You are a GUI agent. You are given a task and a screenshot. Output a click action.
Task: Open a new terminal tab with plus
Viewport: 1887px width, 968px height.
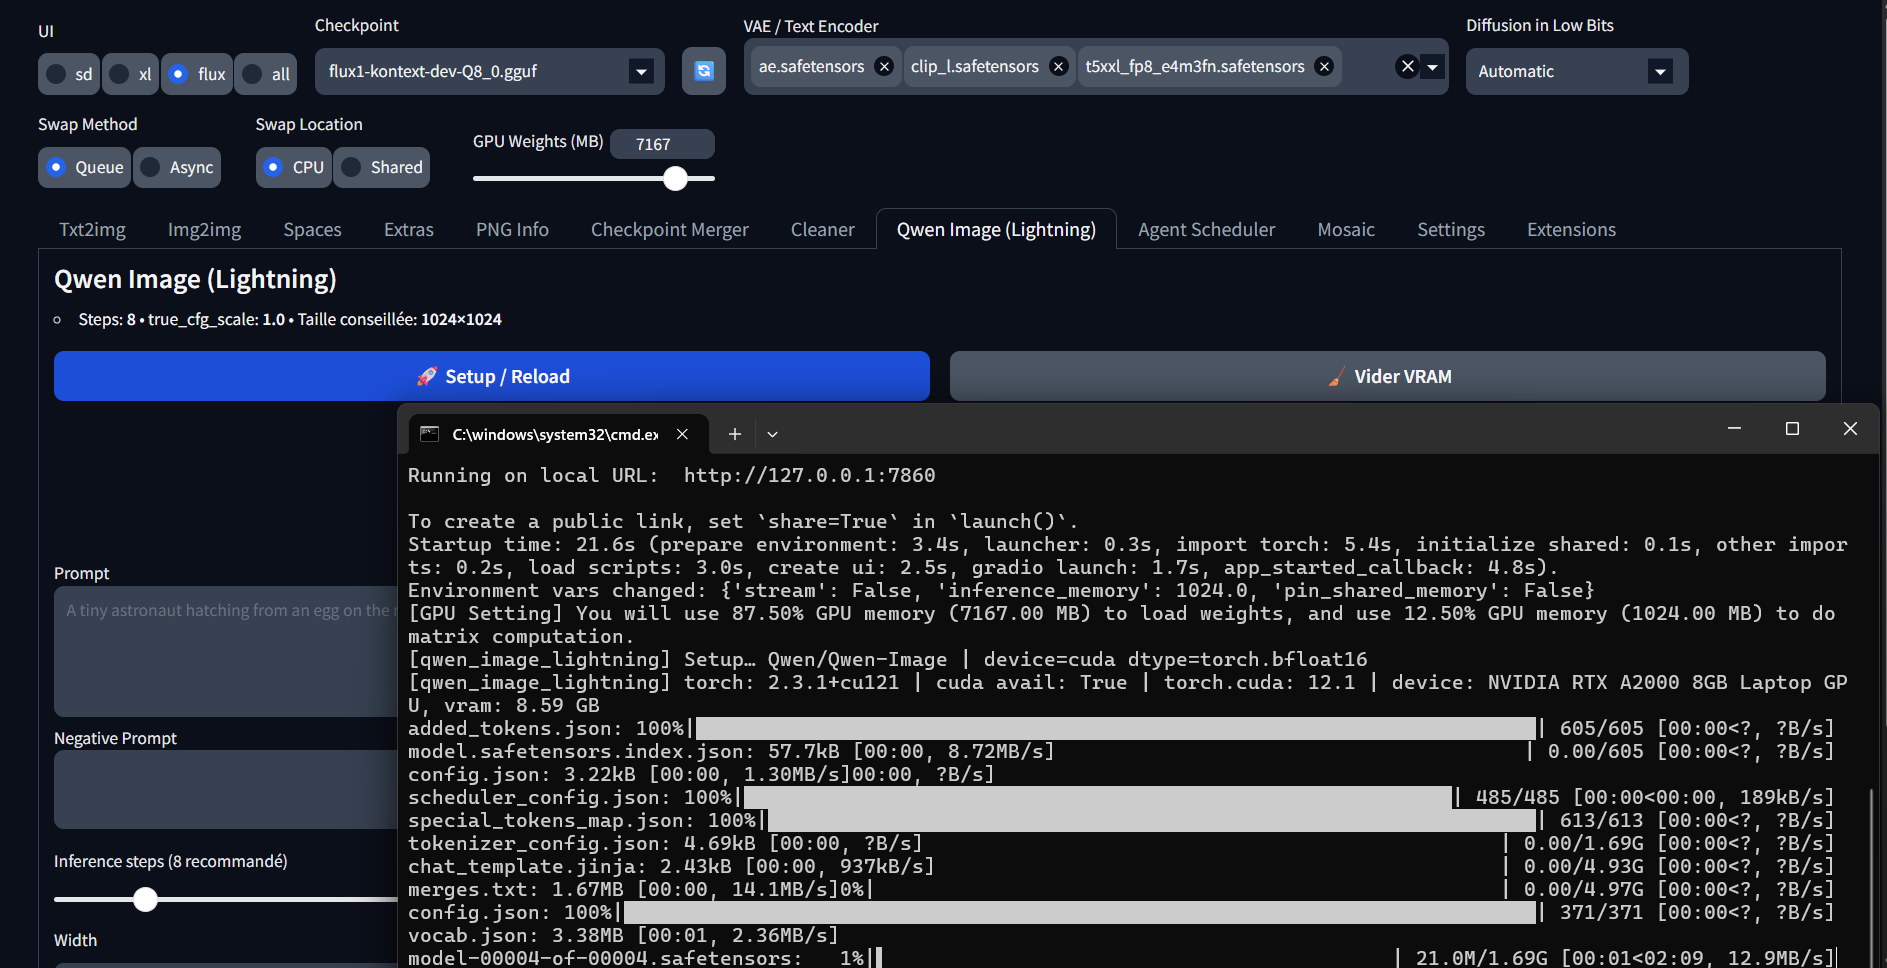[x=735, y=434]
